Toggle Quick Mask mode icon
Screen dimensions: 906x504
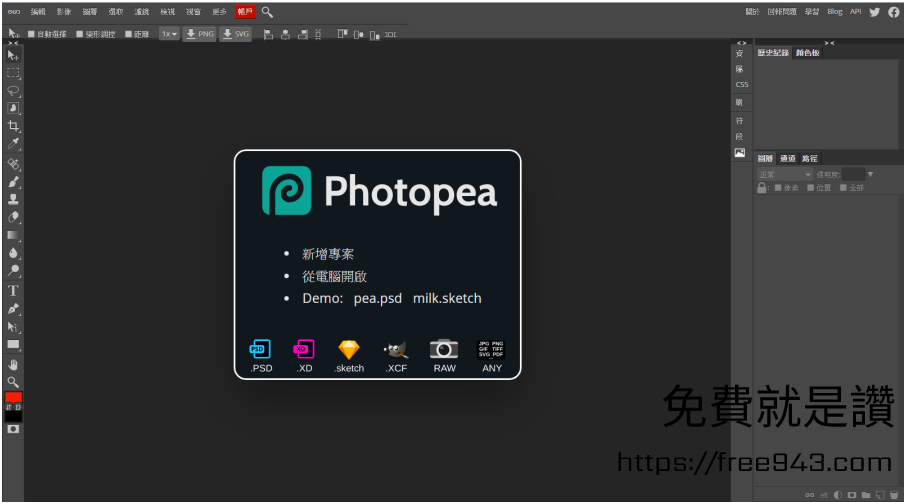click(13, 429)
